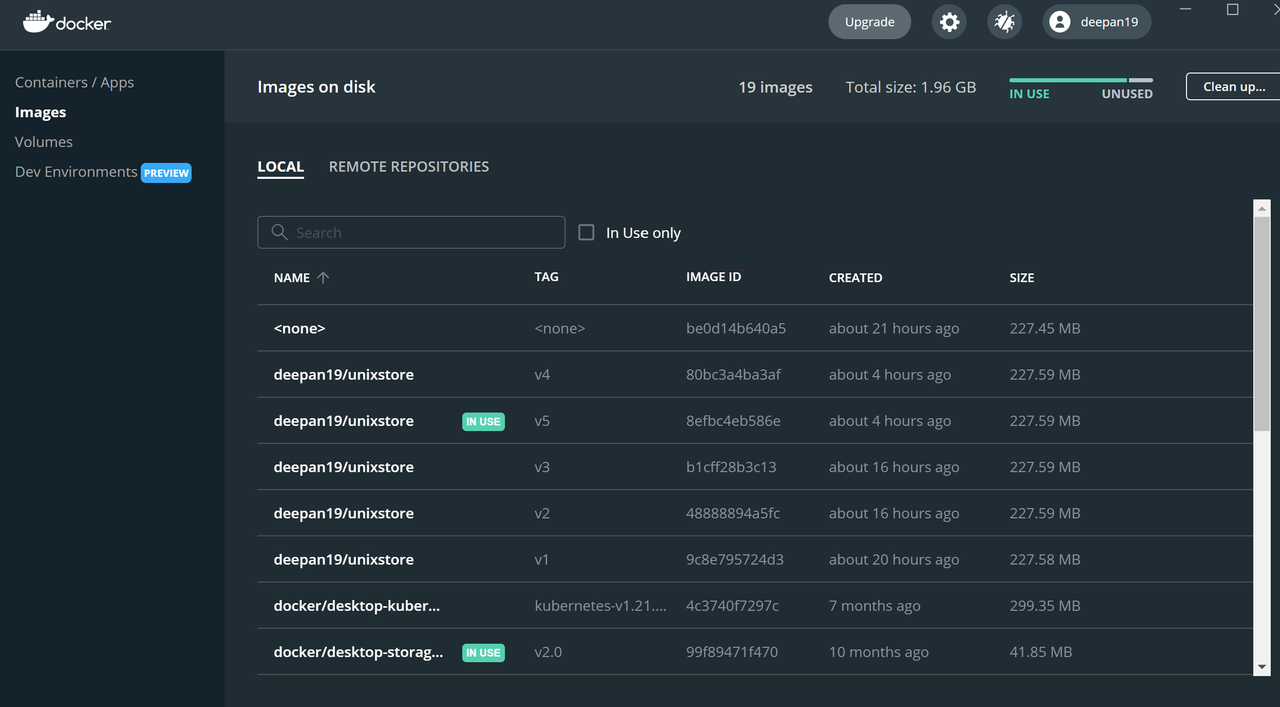Enable the In Use only checkbox
This screenshot has height=707, width=1280.
(586, 232)
